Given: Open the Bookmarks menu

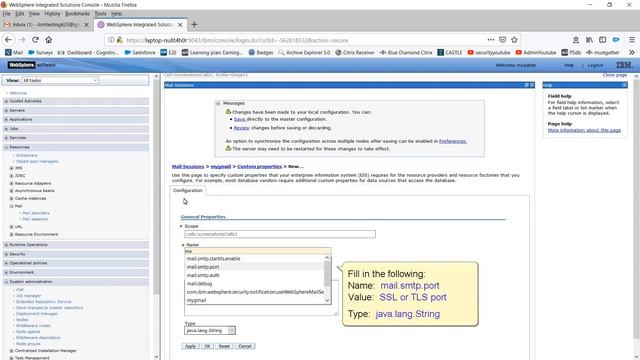Looking at the screenshot, I should (x=77, y=13).
